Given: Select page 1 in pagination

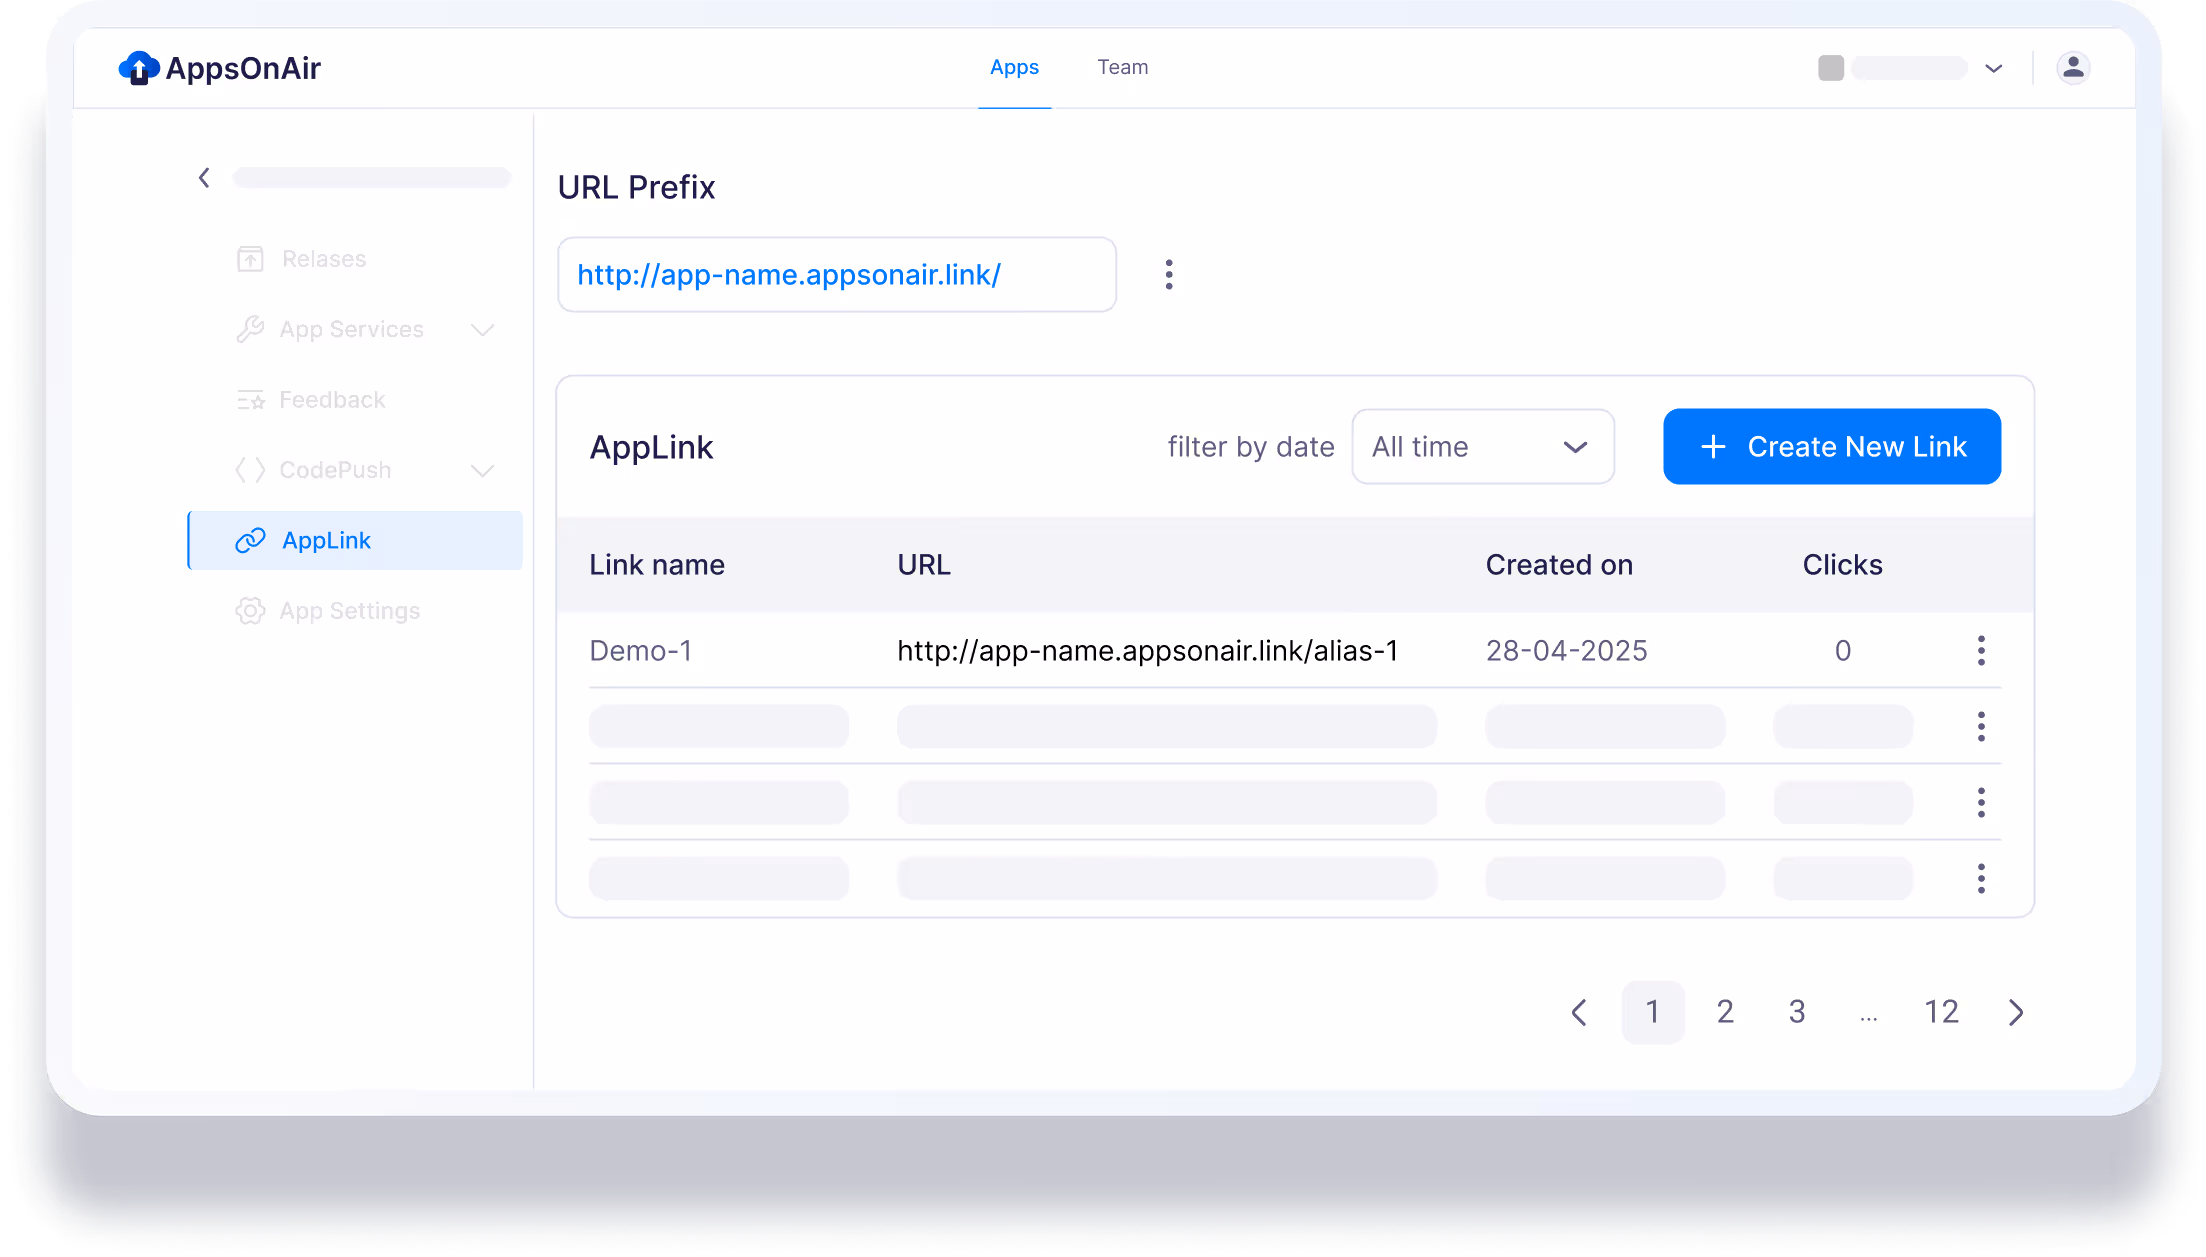Looking at the screenshot, I should coord(1653,1012).
